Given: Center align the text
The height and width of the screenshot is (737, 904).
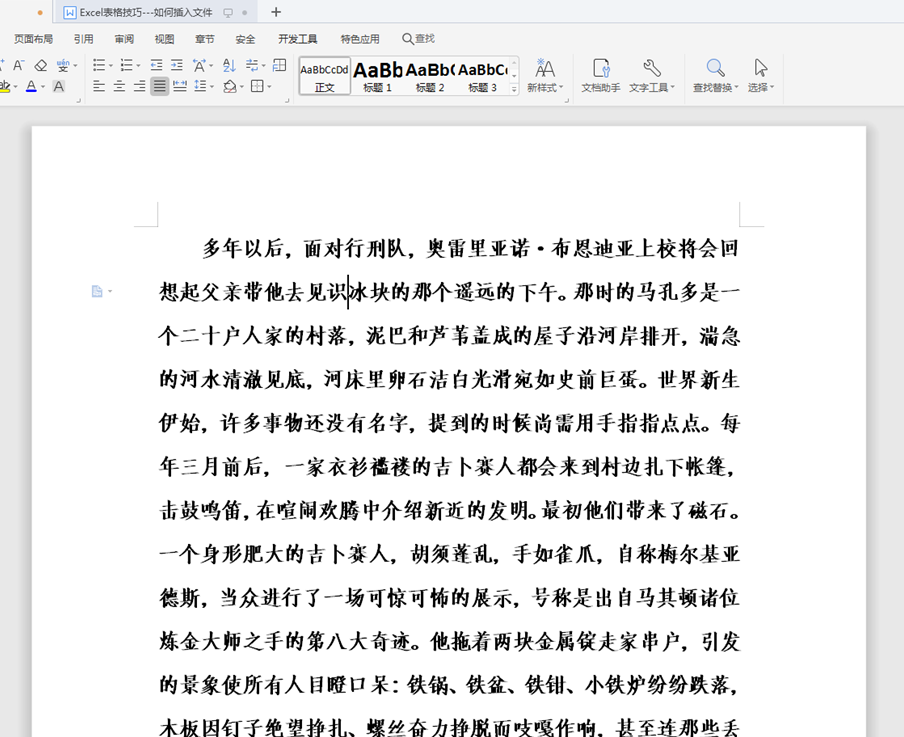Looking at the screenshot, I should [x=119, y=87].
